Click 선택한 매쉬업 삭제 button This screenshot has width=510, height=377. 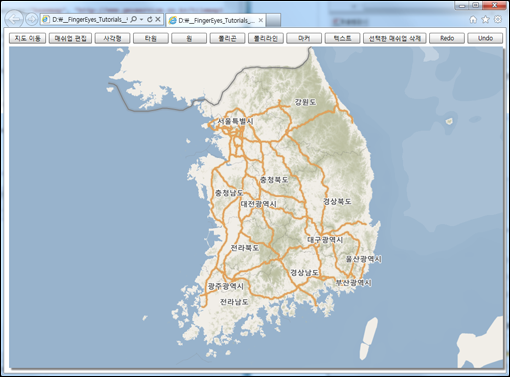pos(395,38)
